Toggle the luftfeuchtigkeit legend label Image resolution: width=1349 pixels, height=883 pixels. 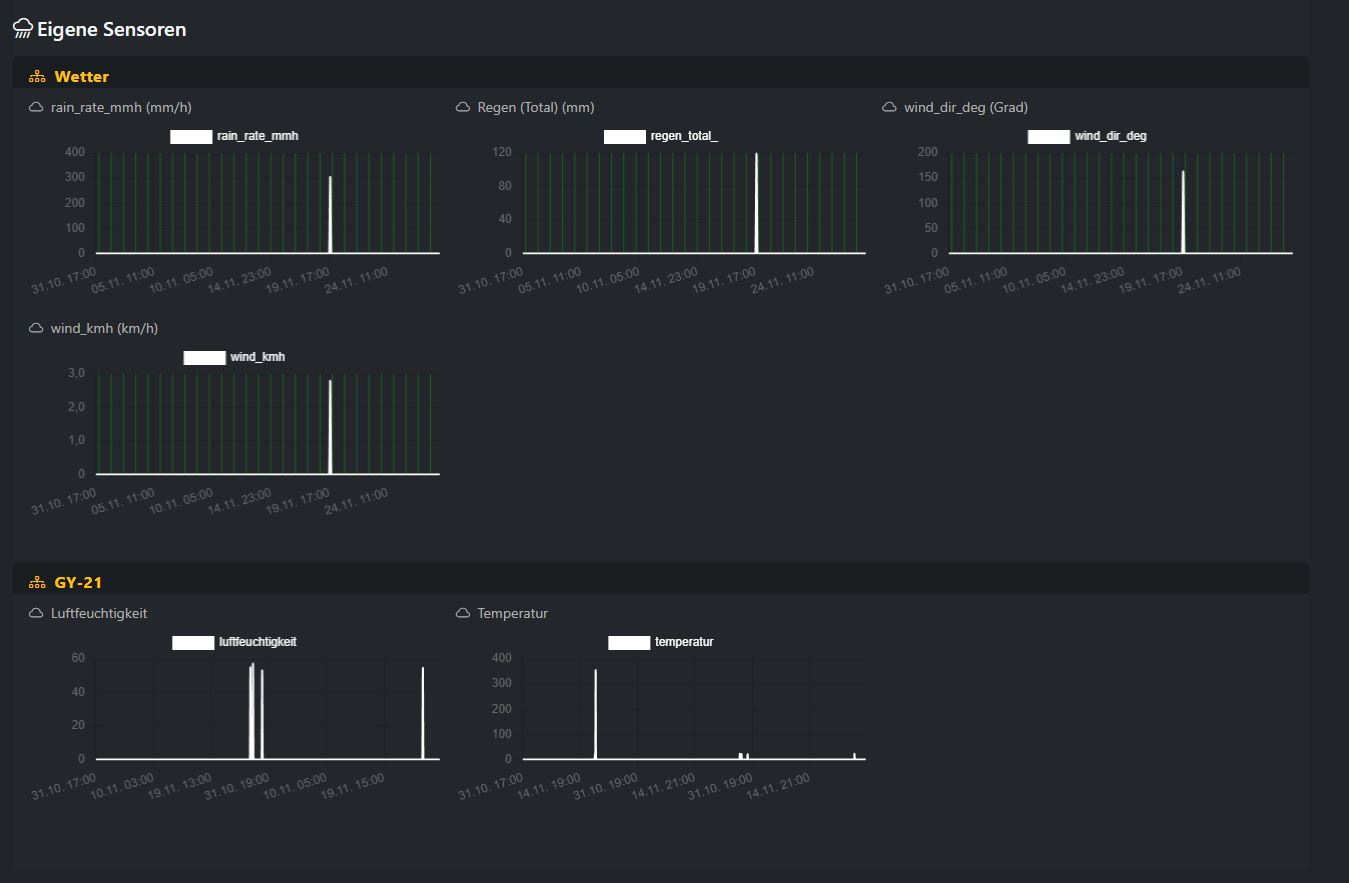(x=257, y=642)
